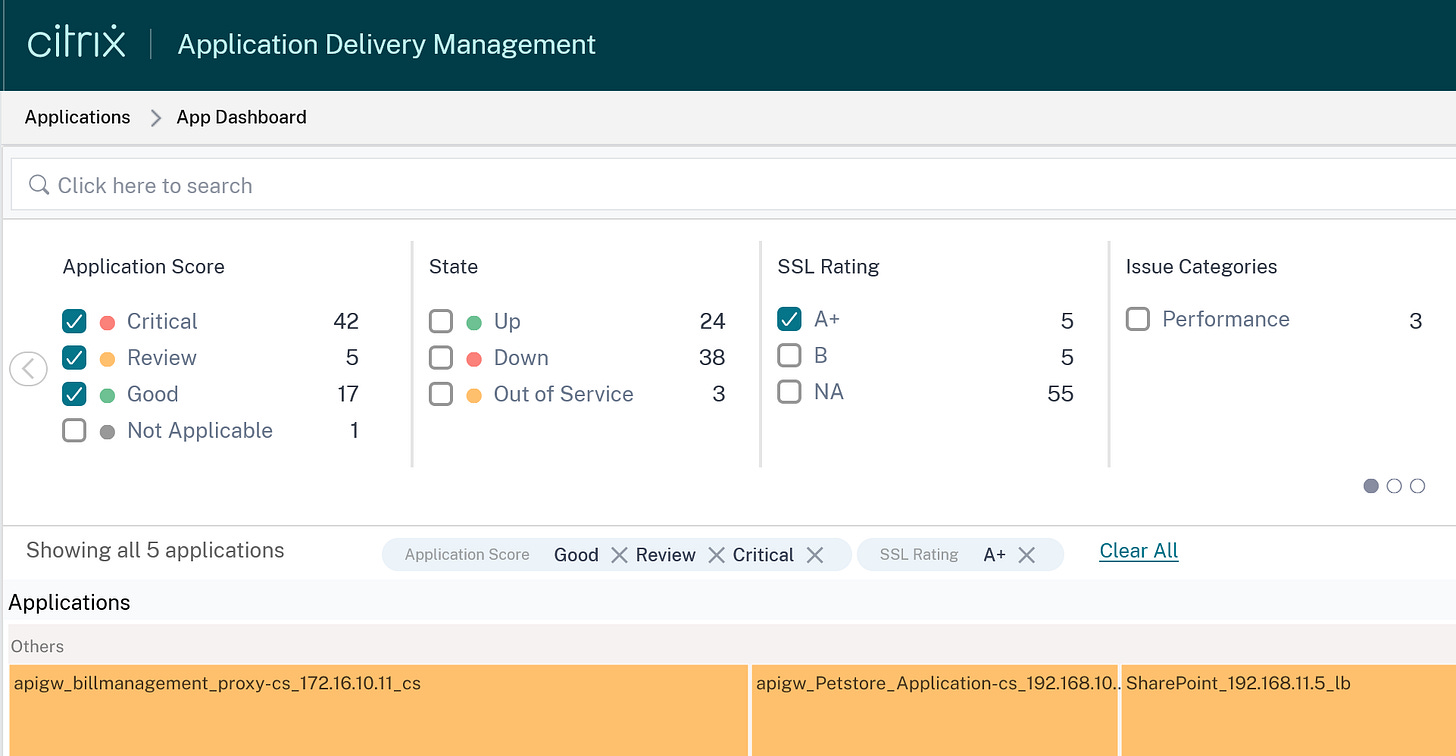Viewport: 1456px width, 756px height.
Task: Open the apigw_billmanagement_proxy application tile
Action: click(x=378, y=710)
